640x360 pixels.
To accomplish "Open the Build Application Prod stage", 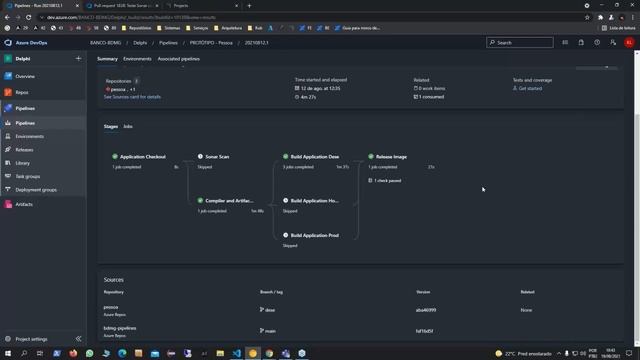I will tap(314, 236).
